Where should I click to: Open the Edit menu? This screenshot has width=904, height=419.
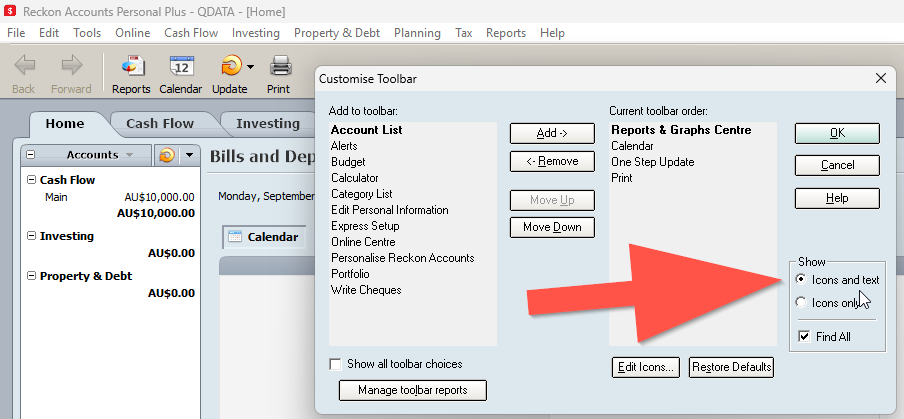49,33
